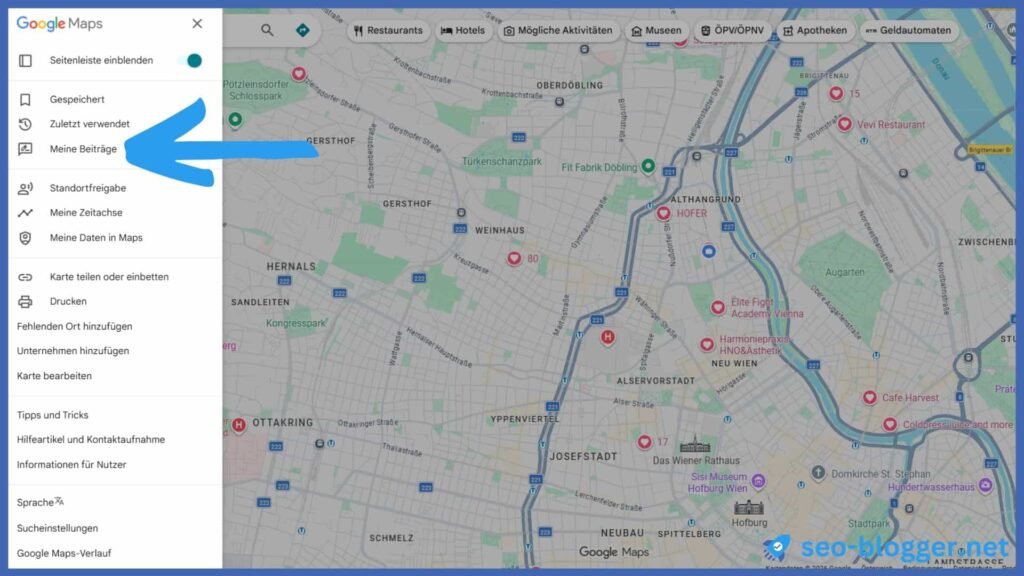Open Google Maps-Verlauf
The image size is (1024, 576).
[x=64, y=554]
